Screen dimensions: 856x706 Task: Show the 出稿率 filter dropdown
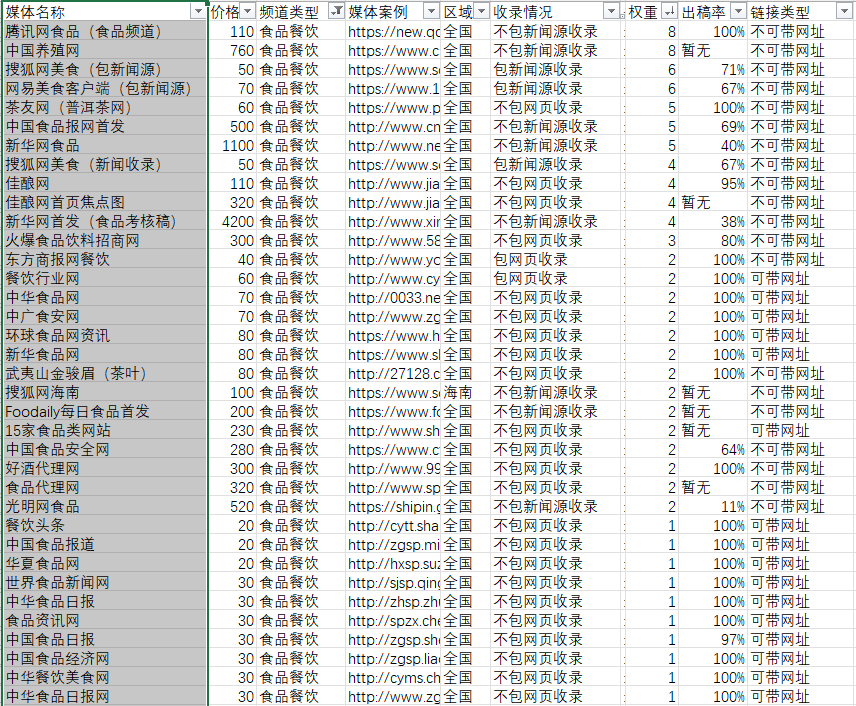pyautogui.click(x=738, y=11)
